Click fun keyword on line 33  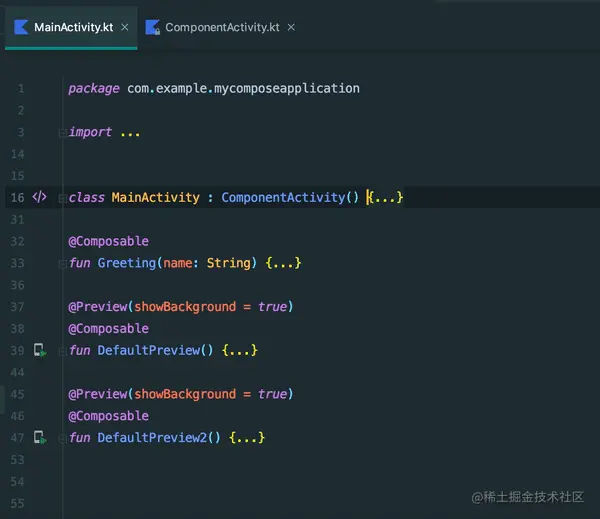point(79,263)
